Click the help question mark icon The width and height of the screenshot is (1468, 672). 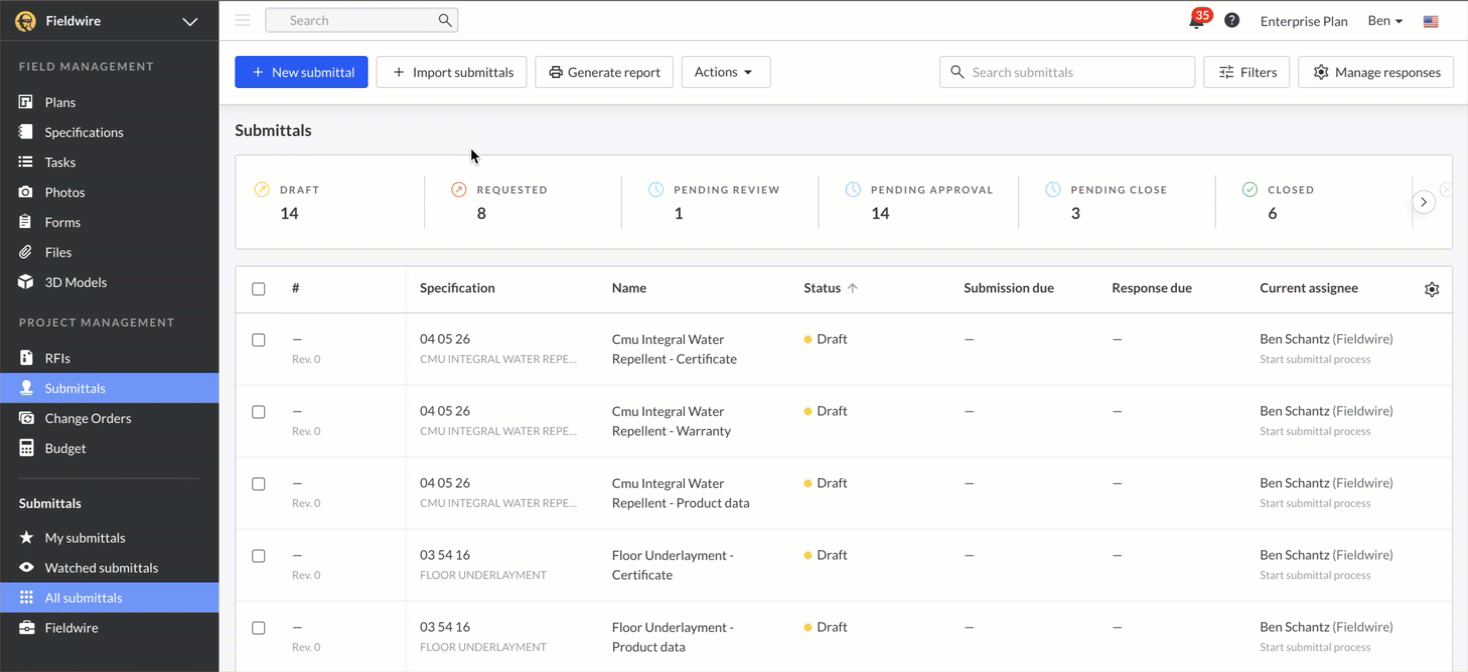[1232, 21]
